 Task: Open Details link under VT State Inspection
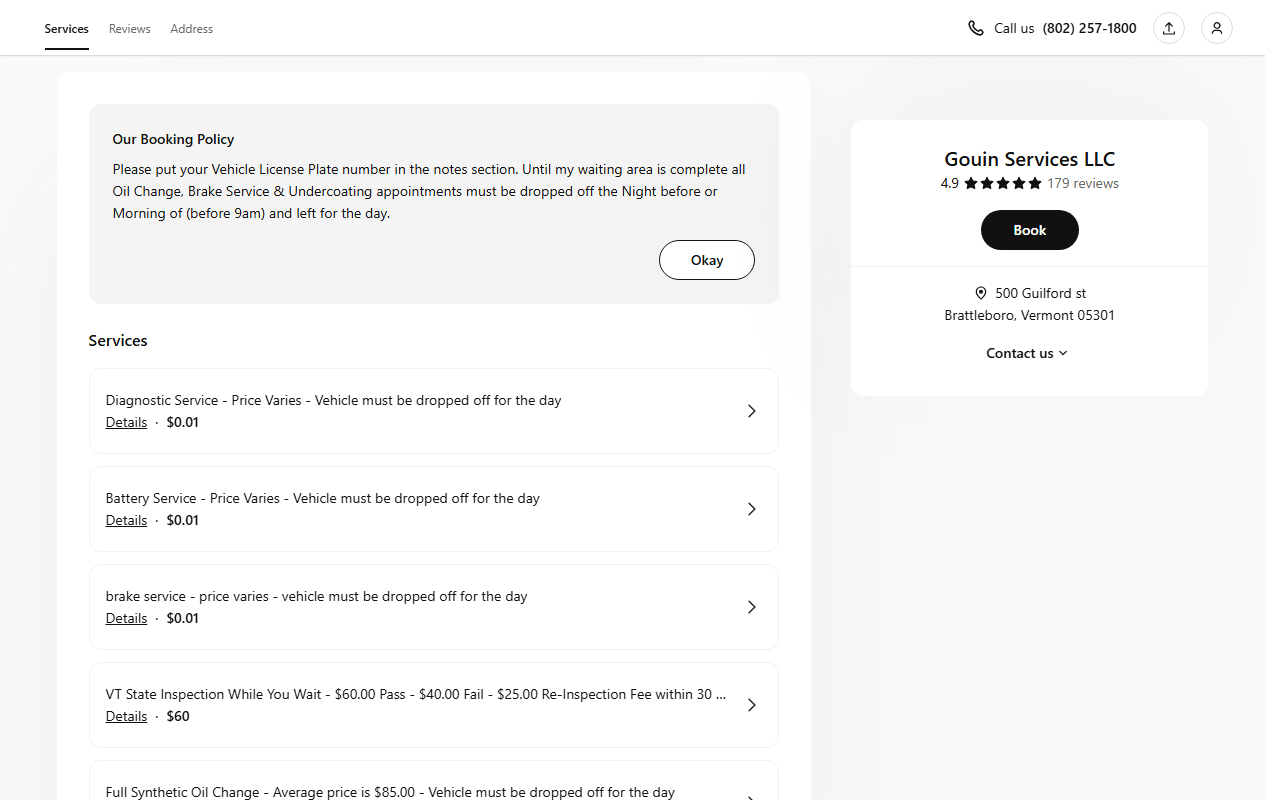click(x=127, y=716)
